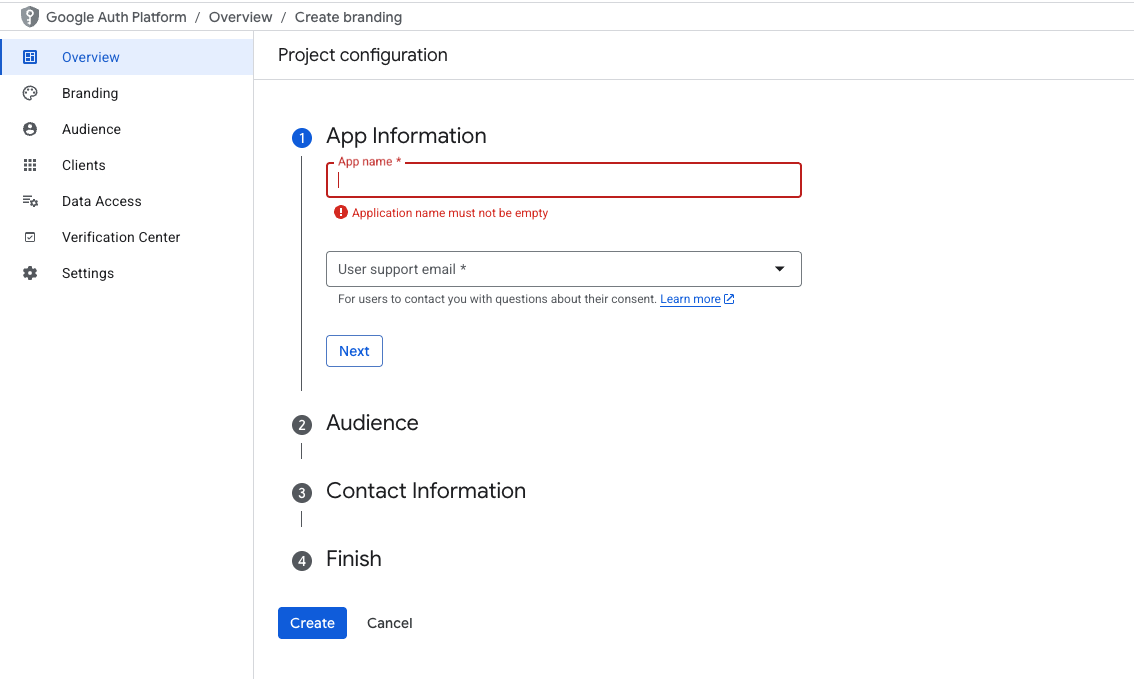1134x679 pixels.
Task: Click the Data Access icon
Action: (30, 201)
